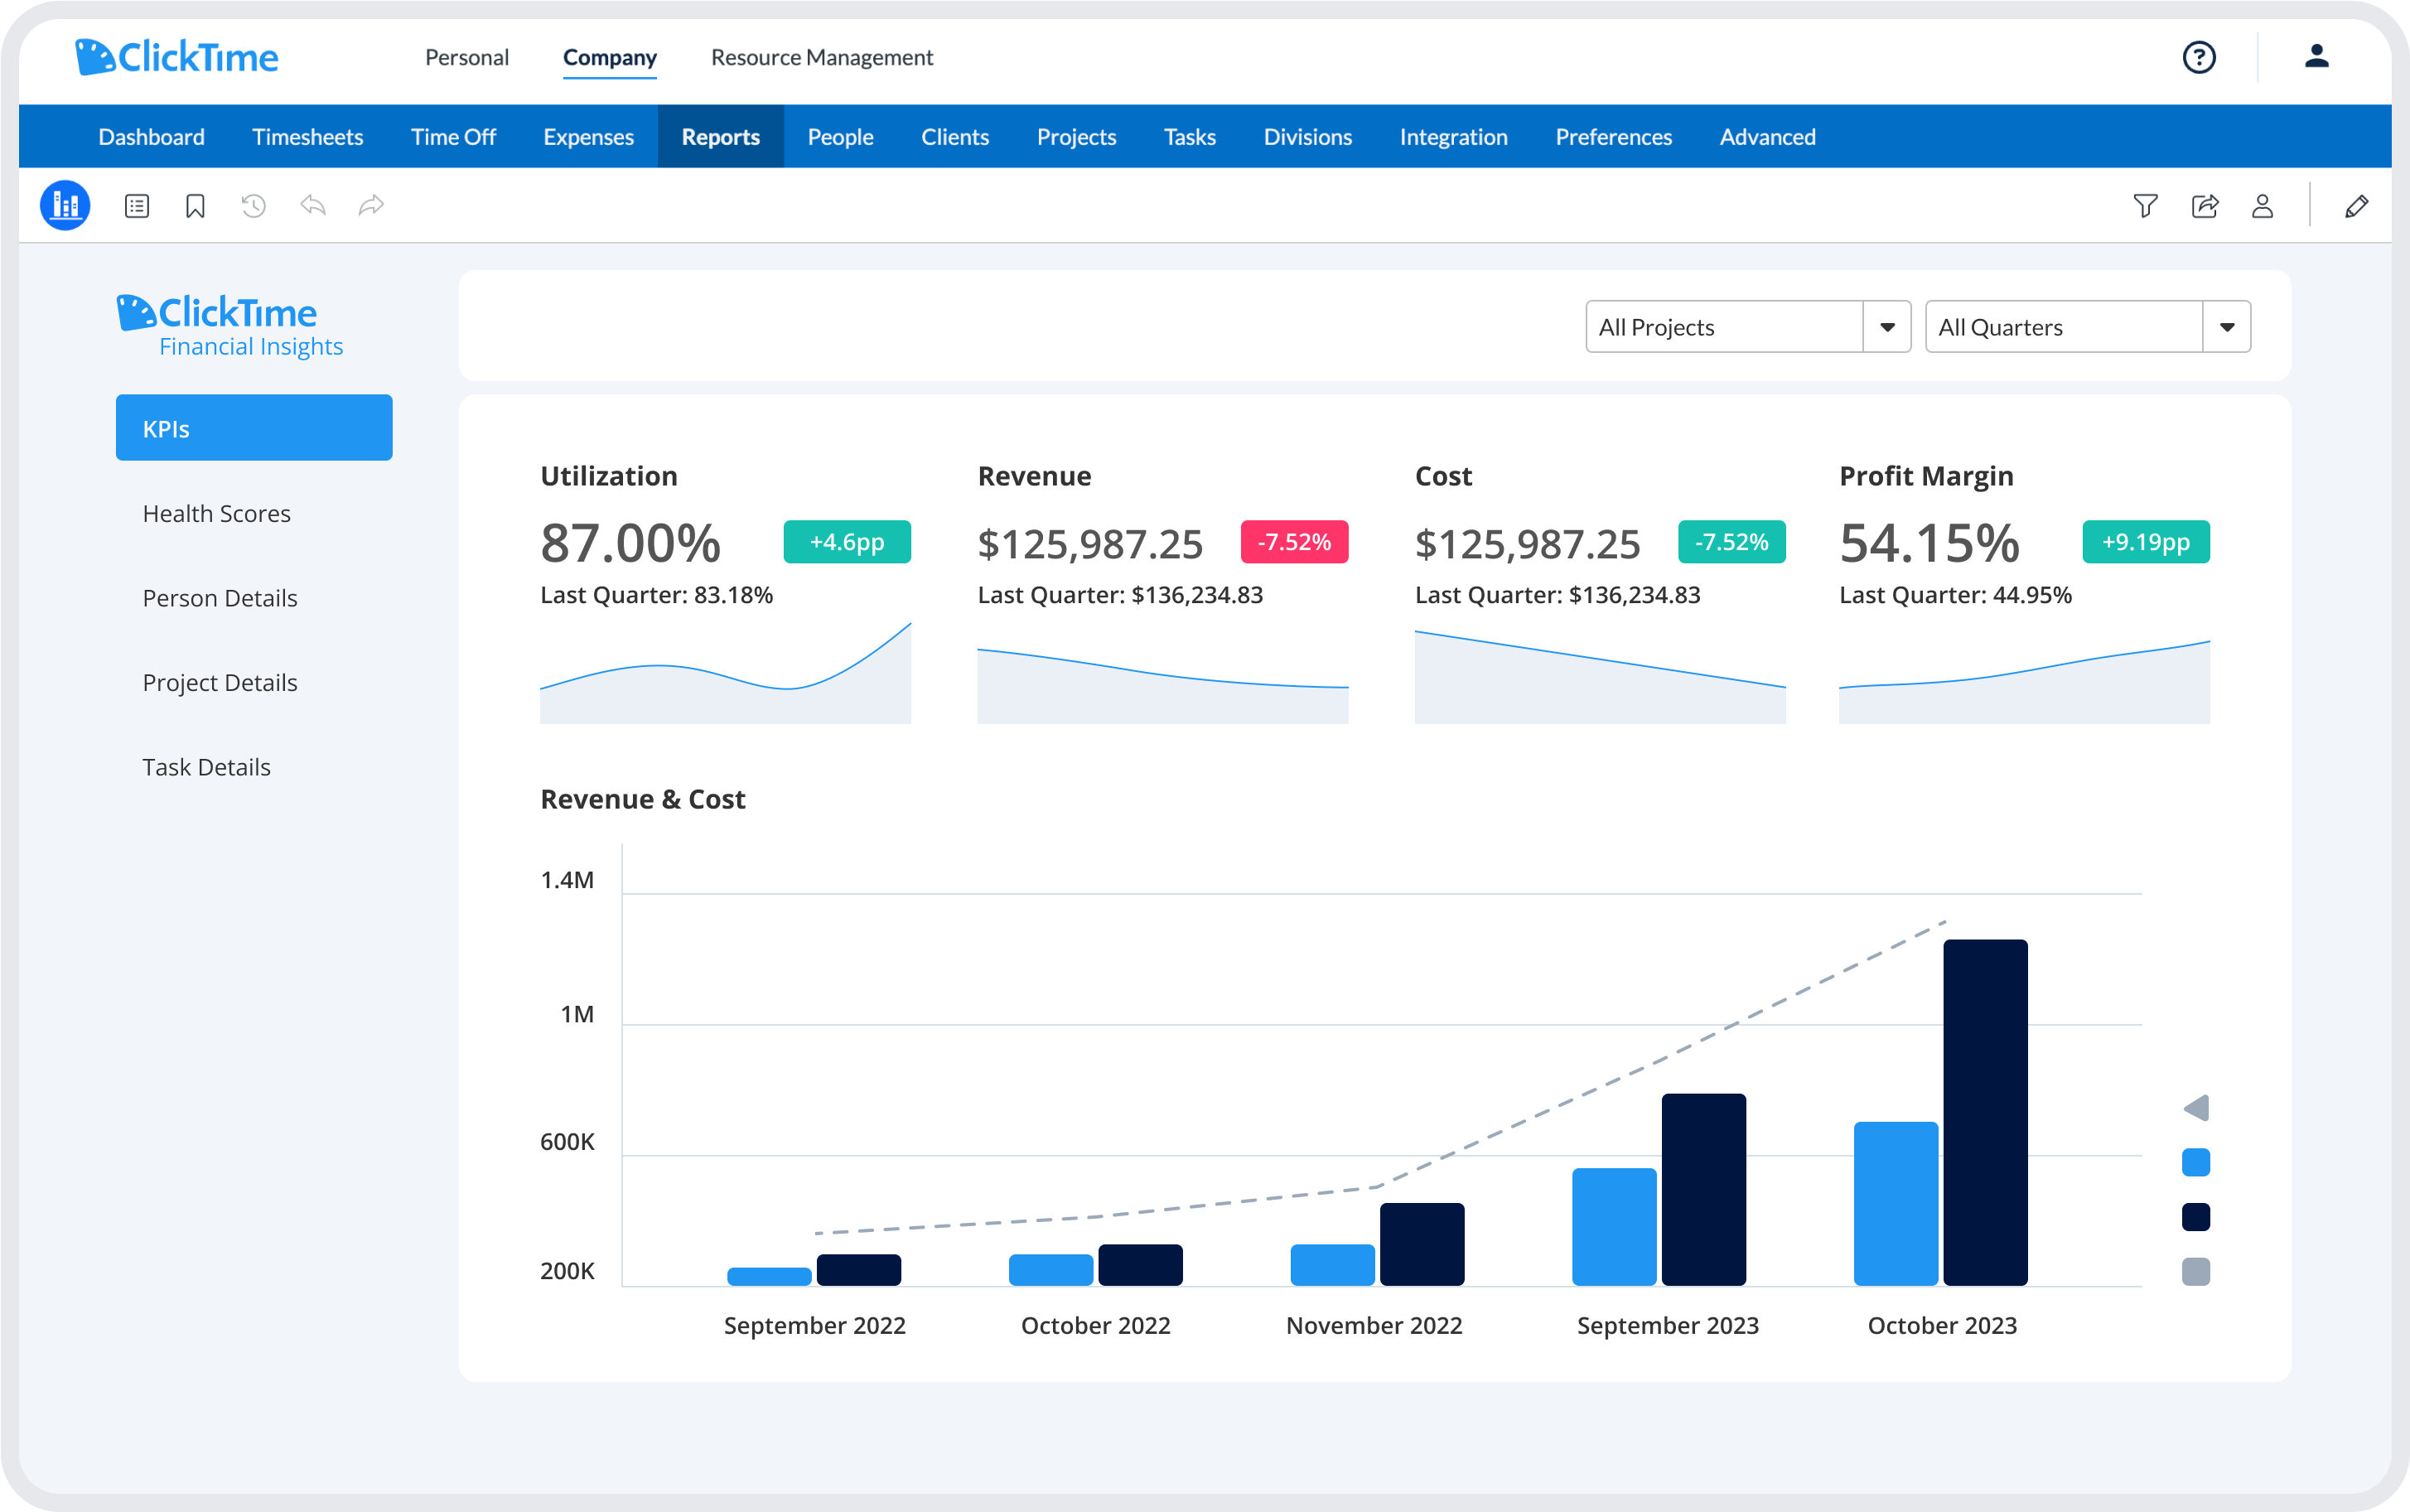
Task: Open the filter icon on the right toolbar
Action: 2147,205
